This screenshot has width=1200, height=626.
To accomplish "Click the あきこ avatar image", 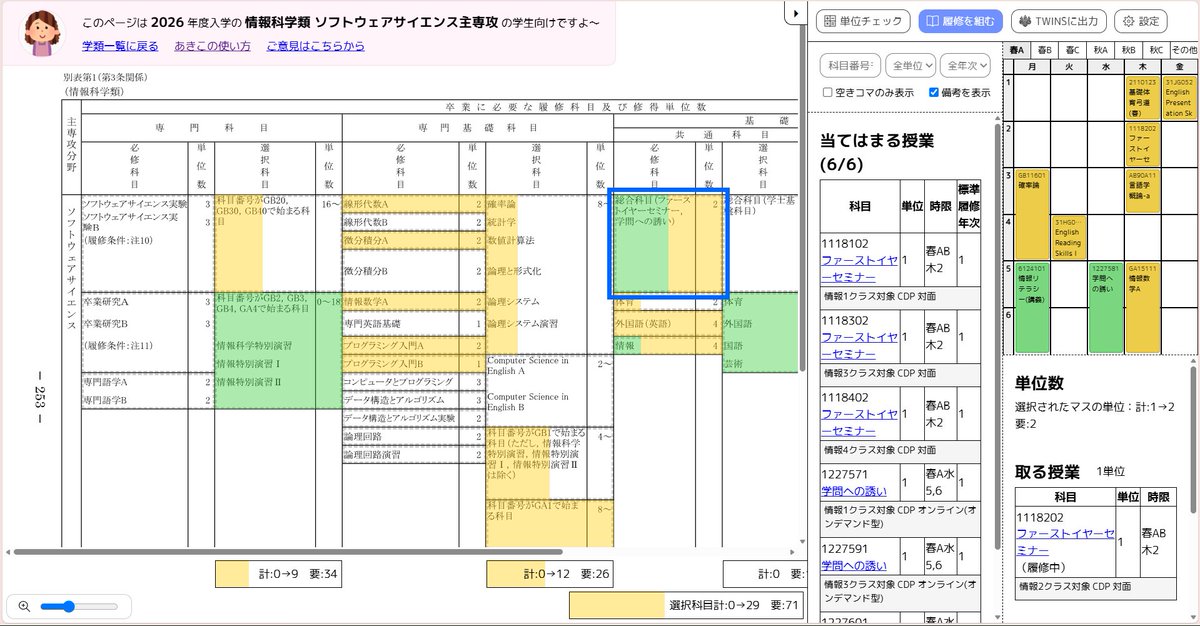I will coord(41,31).
